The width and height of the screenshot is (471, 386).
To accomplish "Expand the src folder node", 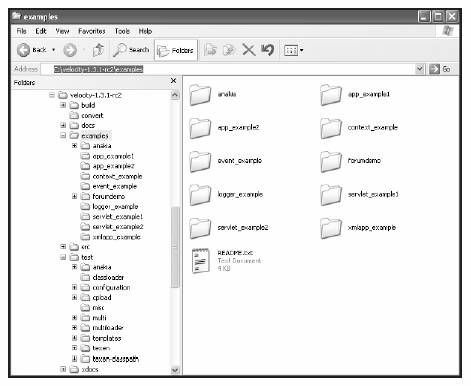I will pyautogui.click(x=63, y=247).
